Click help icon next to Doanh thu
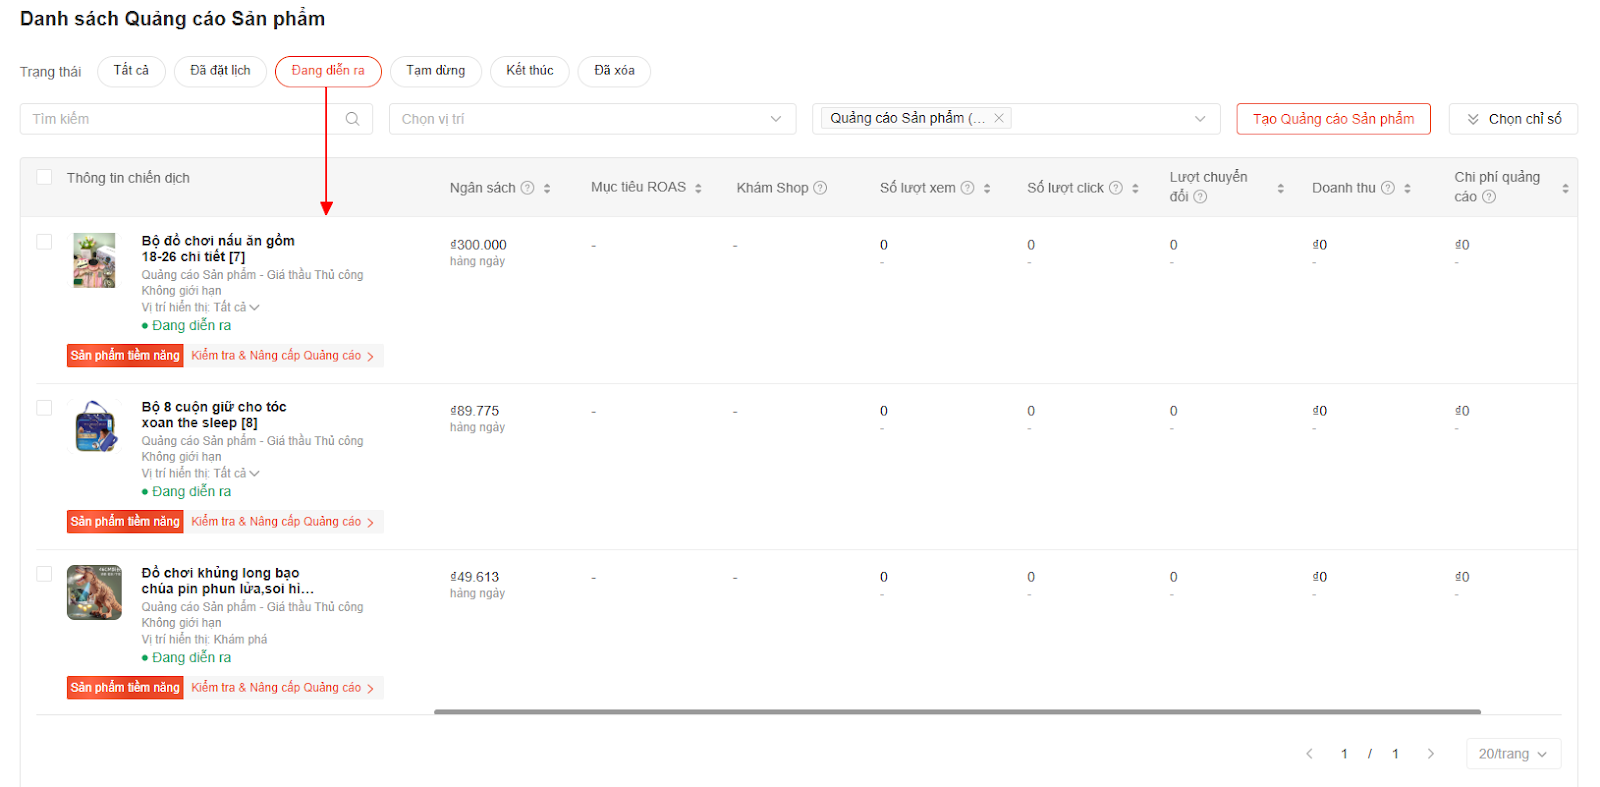 click(x=1387, y=188)
